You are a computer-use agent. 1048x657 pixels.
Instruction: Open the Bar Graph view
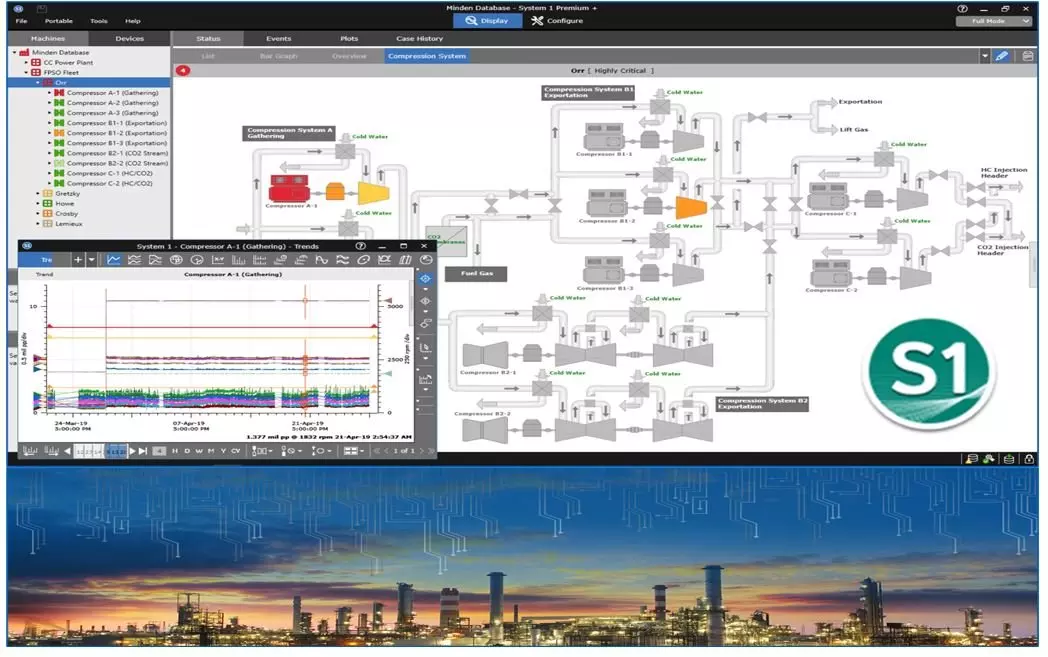coord(278,56)
